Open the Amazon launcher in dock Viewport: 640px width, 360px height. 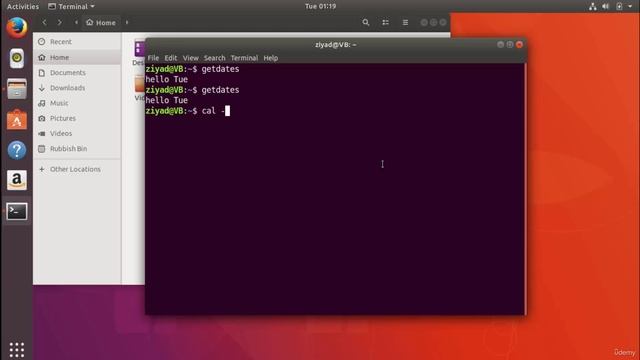[17, 180]
